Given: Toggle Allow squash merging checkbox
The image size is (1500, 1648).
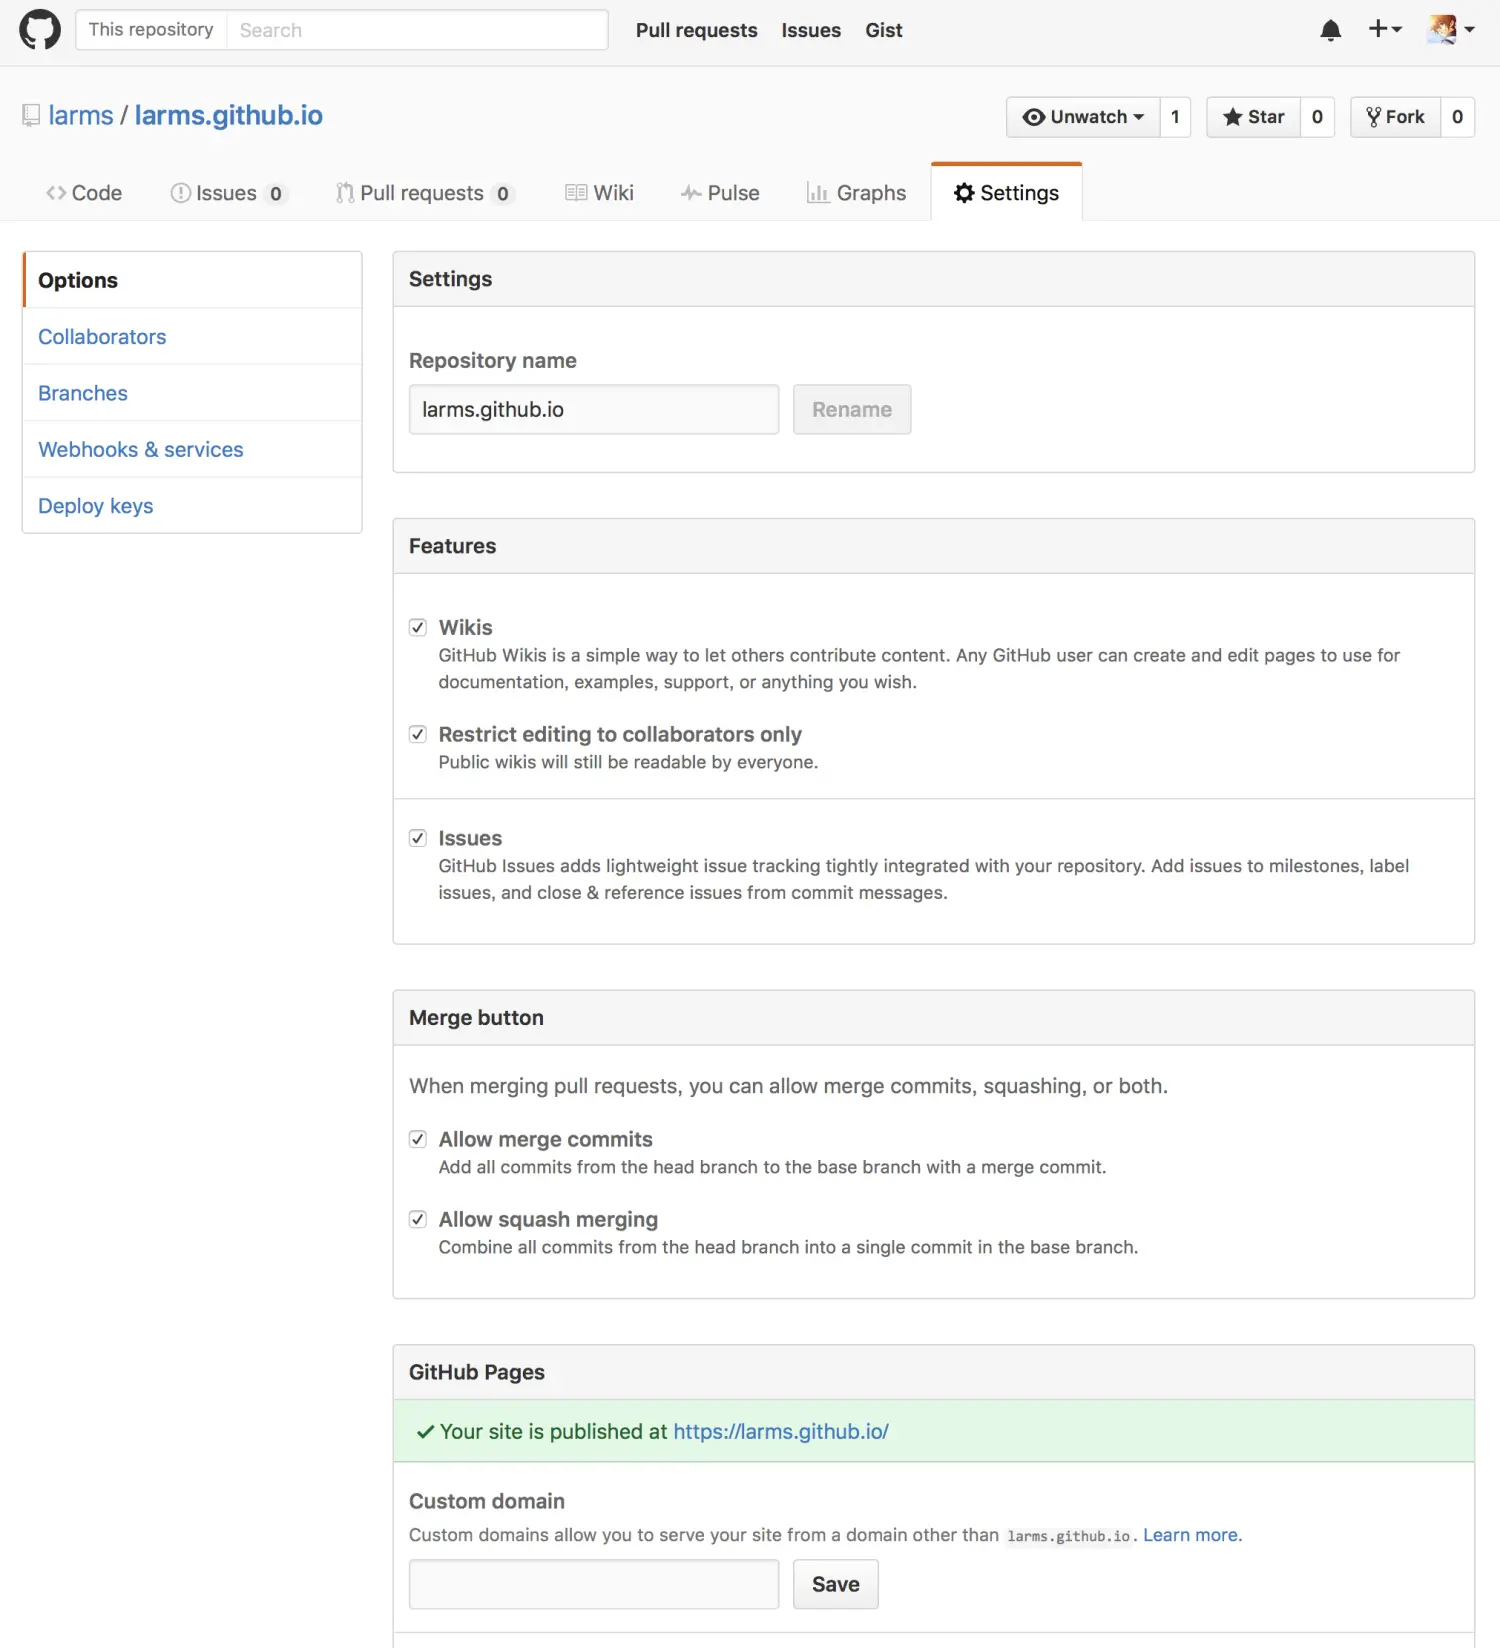Looking at the screenshot, I should (x=418, y=1219).
